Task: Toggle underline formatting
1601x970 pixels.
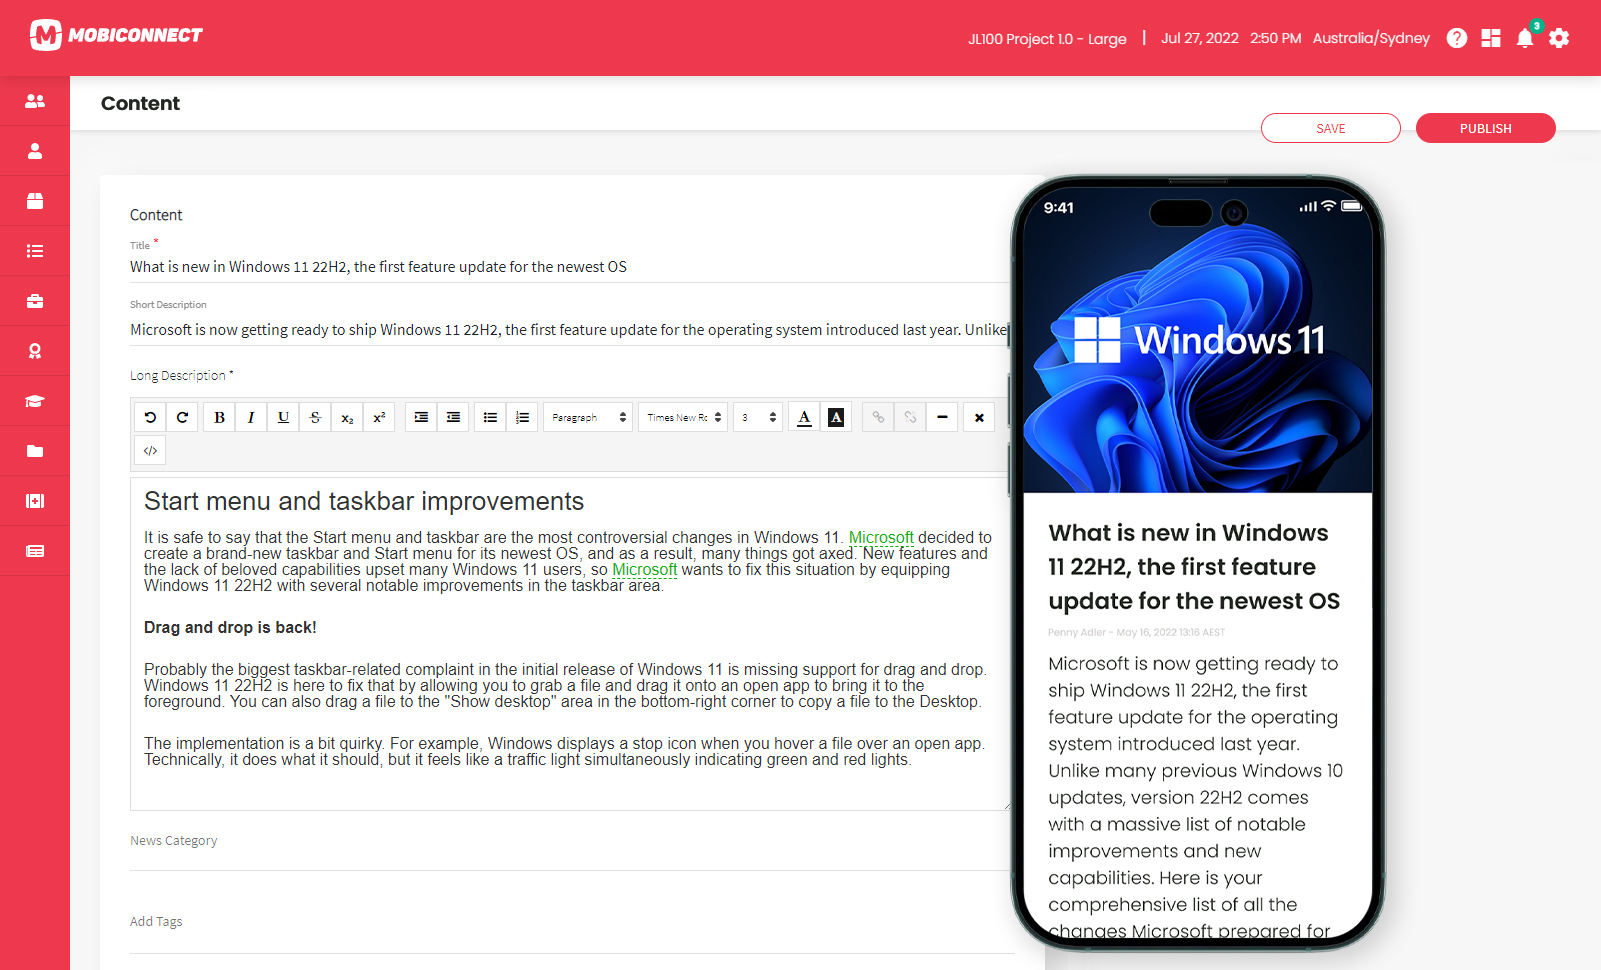Action: pos(283,418)
